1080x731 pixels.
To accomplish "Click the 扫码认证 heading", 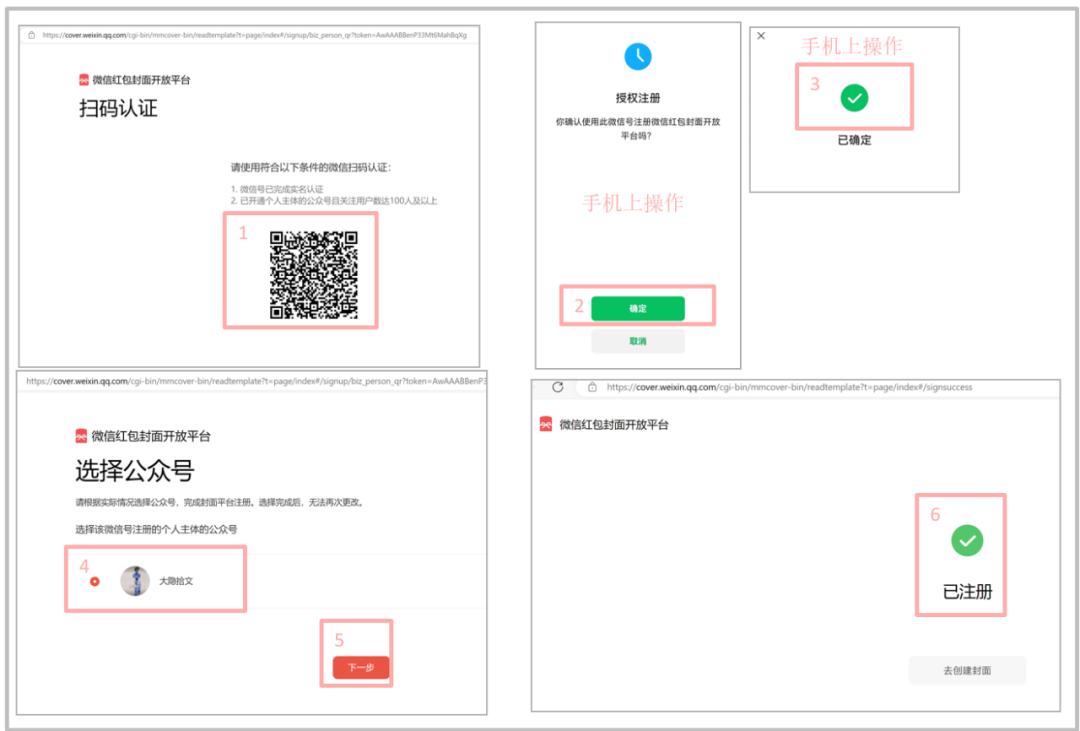I will pyautogui.click(x=118, y=108).
